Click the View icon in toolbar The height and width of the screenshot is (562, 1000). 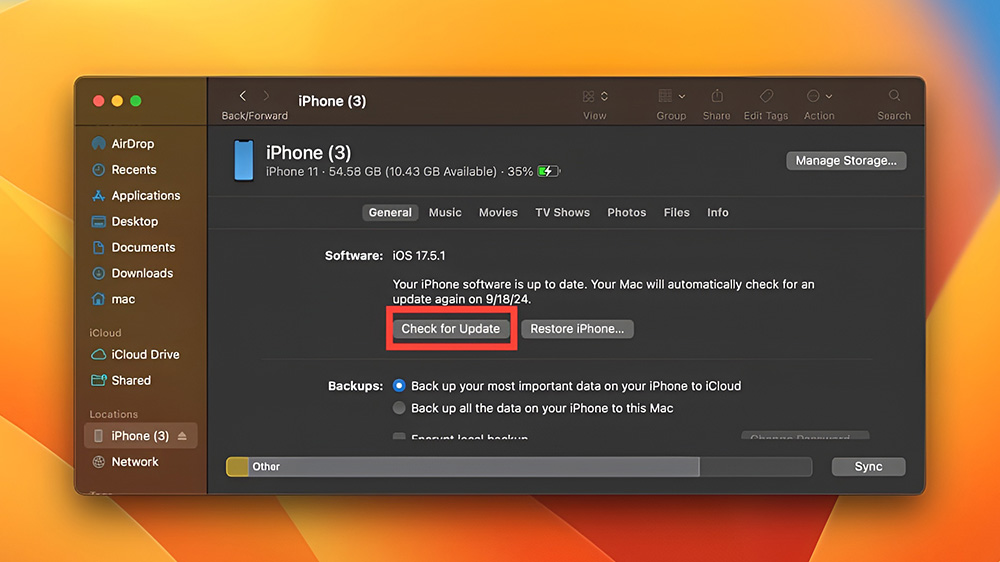(588, 96)
